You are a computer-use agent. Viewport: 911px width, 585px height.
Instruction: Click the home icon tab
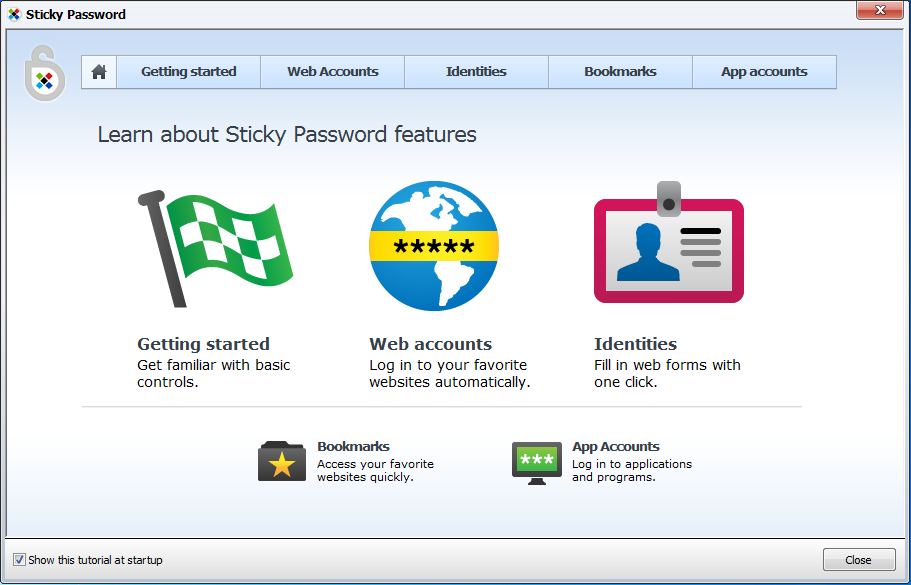[99, 72]
